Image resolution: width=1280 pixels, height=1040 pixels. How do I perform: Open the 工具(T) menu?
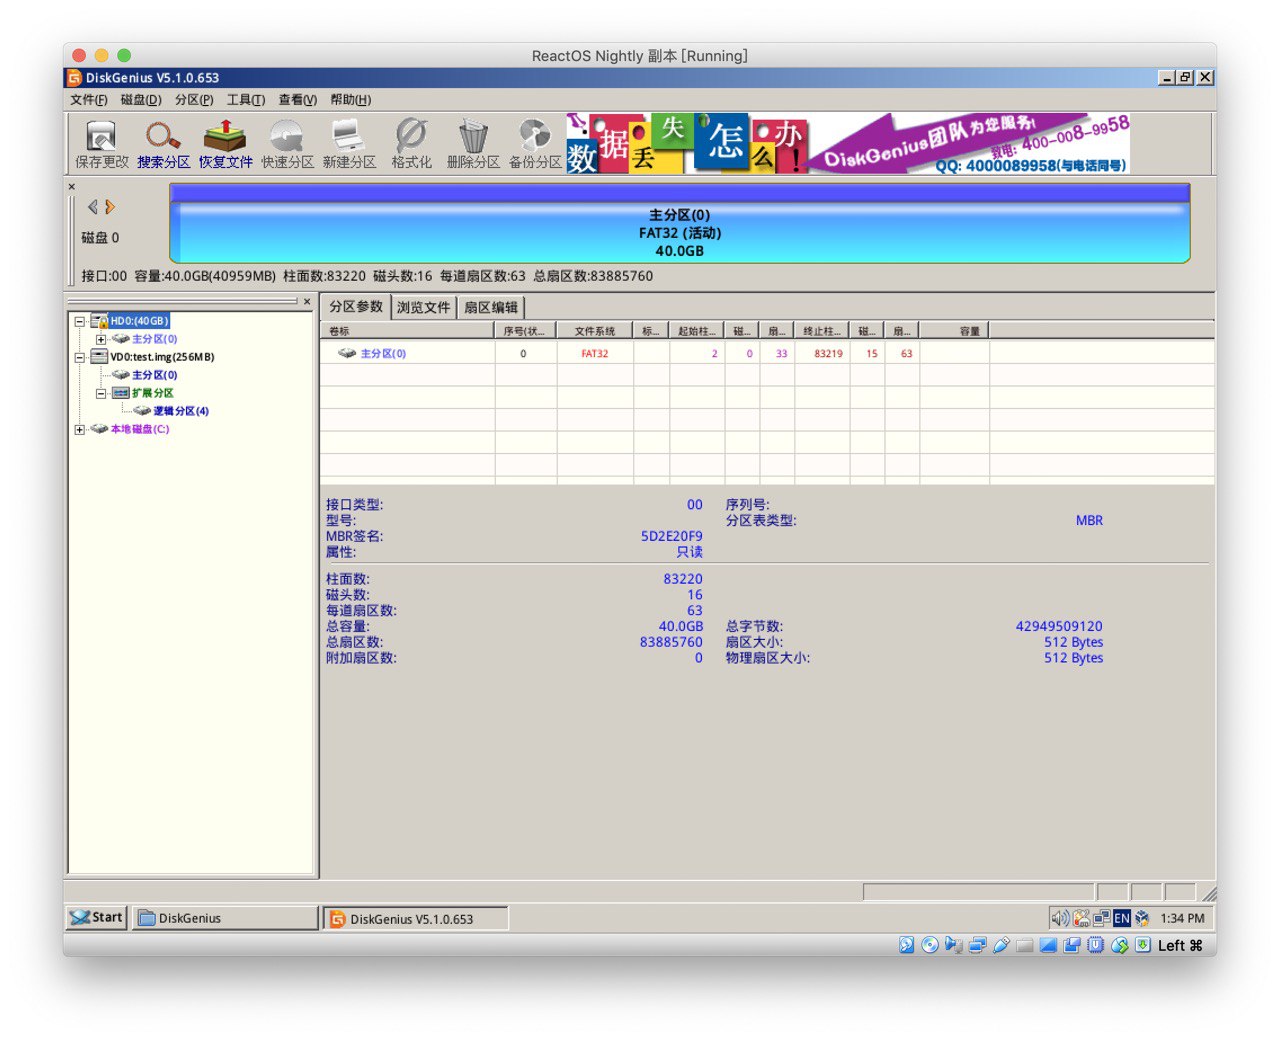tap(246, 100)
